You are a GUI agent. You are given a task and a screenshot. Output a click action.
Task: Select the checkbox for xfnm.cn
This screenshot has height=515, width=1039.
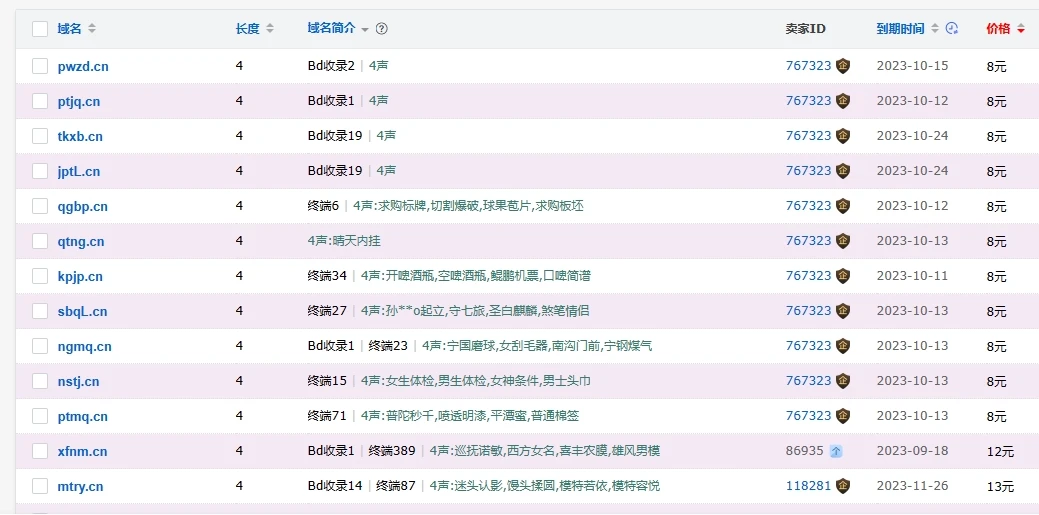(40, 451)
